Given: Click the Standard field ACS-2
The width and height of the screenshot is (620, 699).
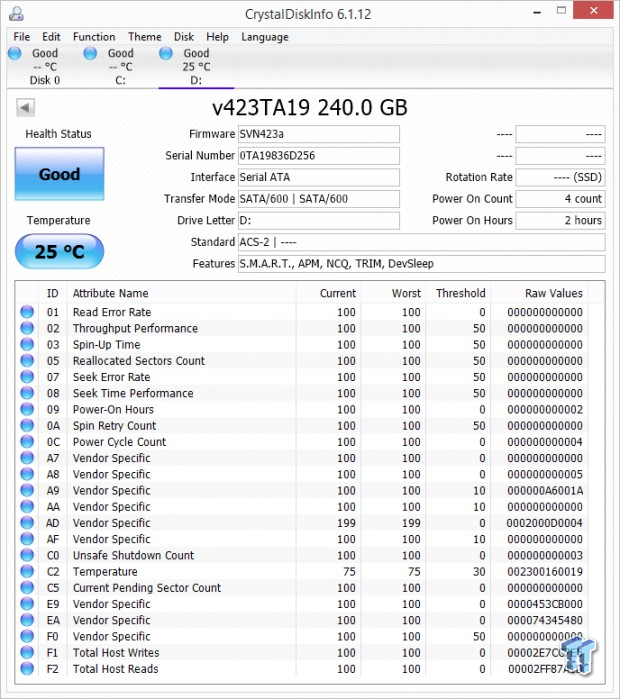Looking at the screenshot, I should [x=422, y=242].
